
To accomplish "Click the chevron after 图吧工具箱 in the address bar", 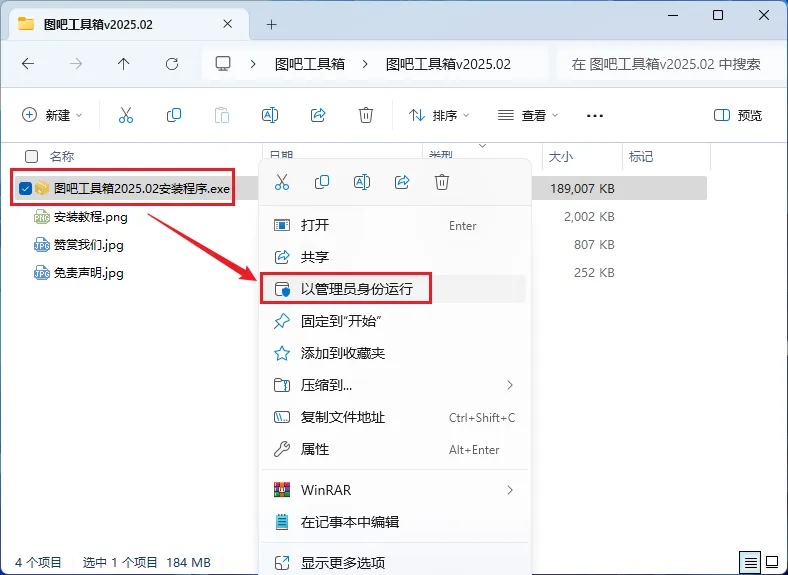I will point(365,64).
